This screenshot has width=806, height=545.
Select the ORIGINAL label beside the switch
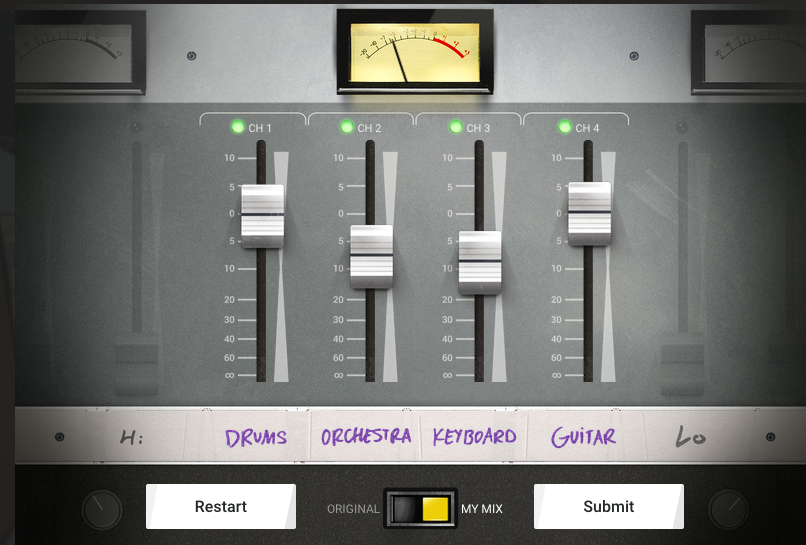pyautogui.click(x=353, y=509)
